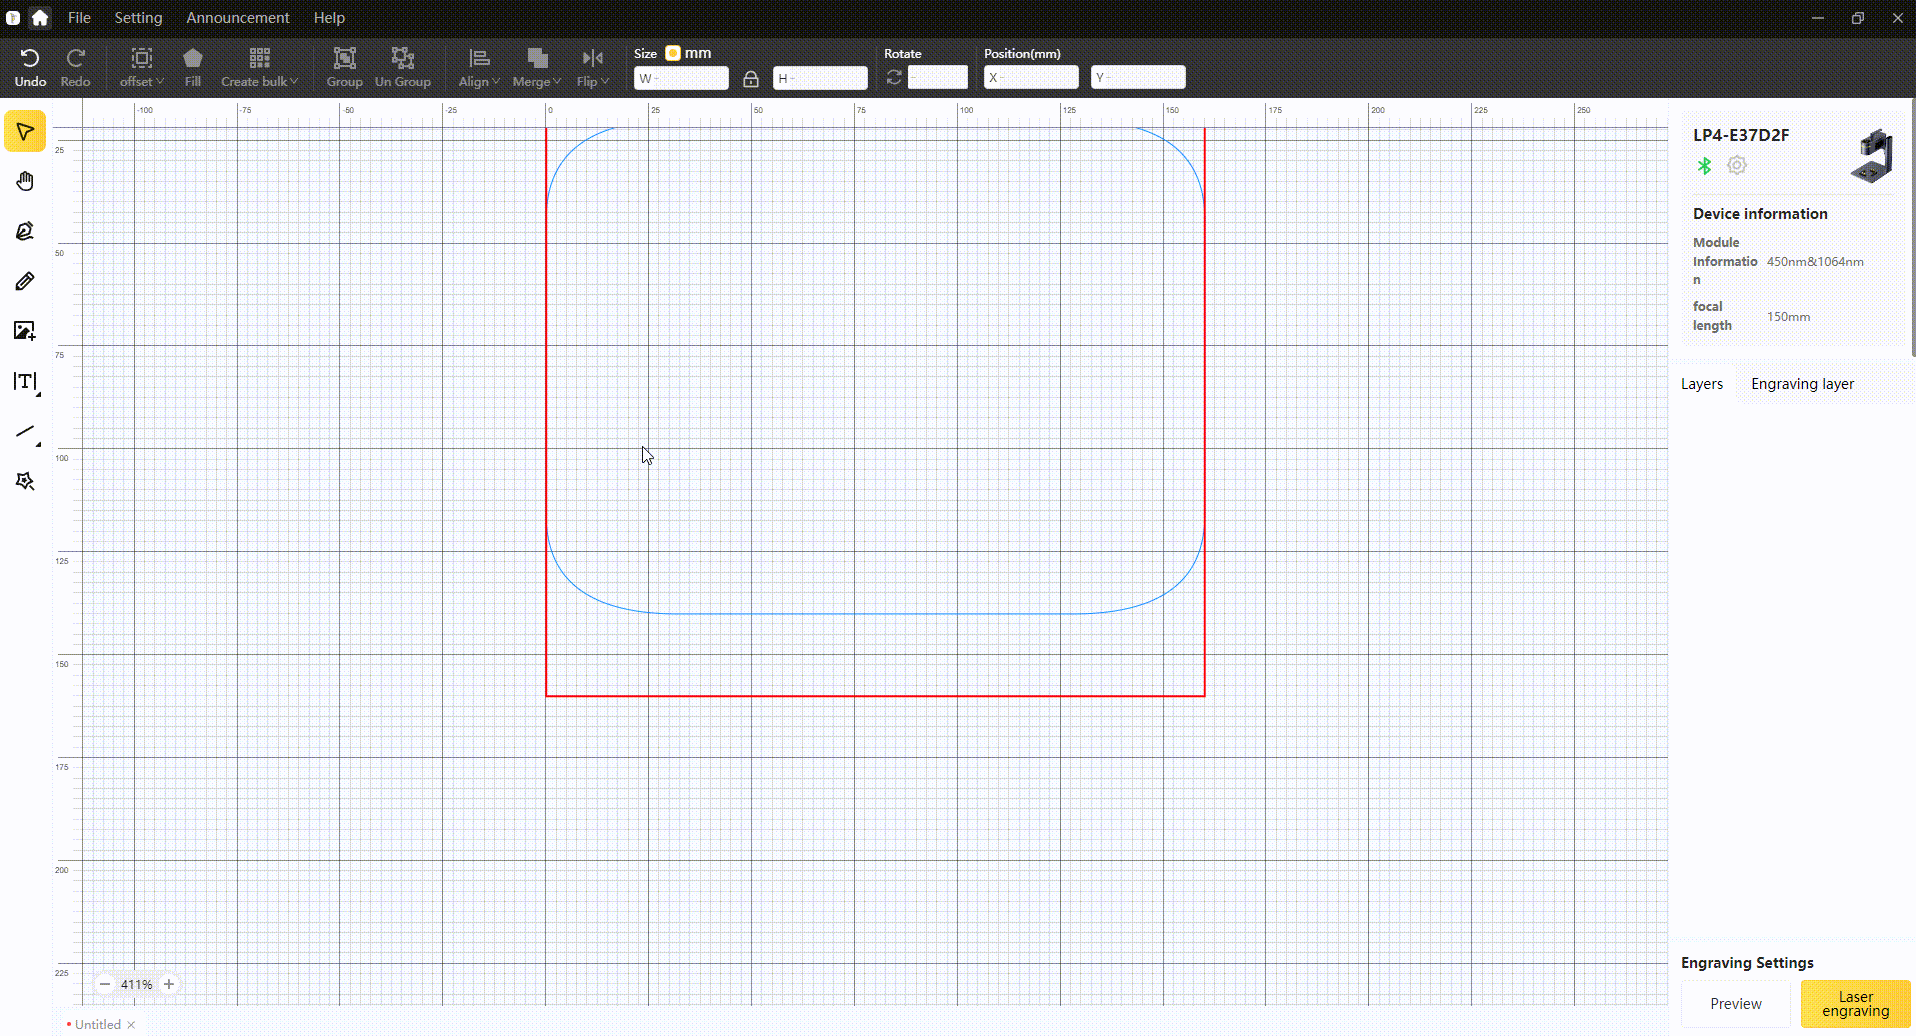Screen dimensions: 1916x1036
Task: Select the arrow selection tool
Action: pos(25,131)
